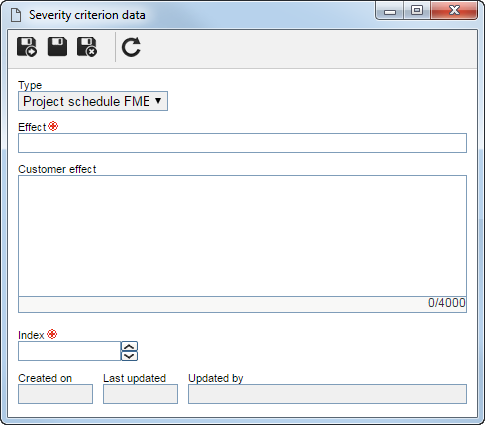Click inside the Effect text field

click(x=242, y=143)
